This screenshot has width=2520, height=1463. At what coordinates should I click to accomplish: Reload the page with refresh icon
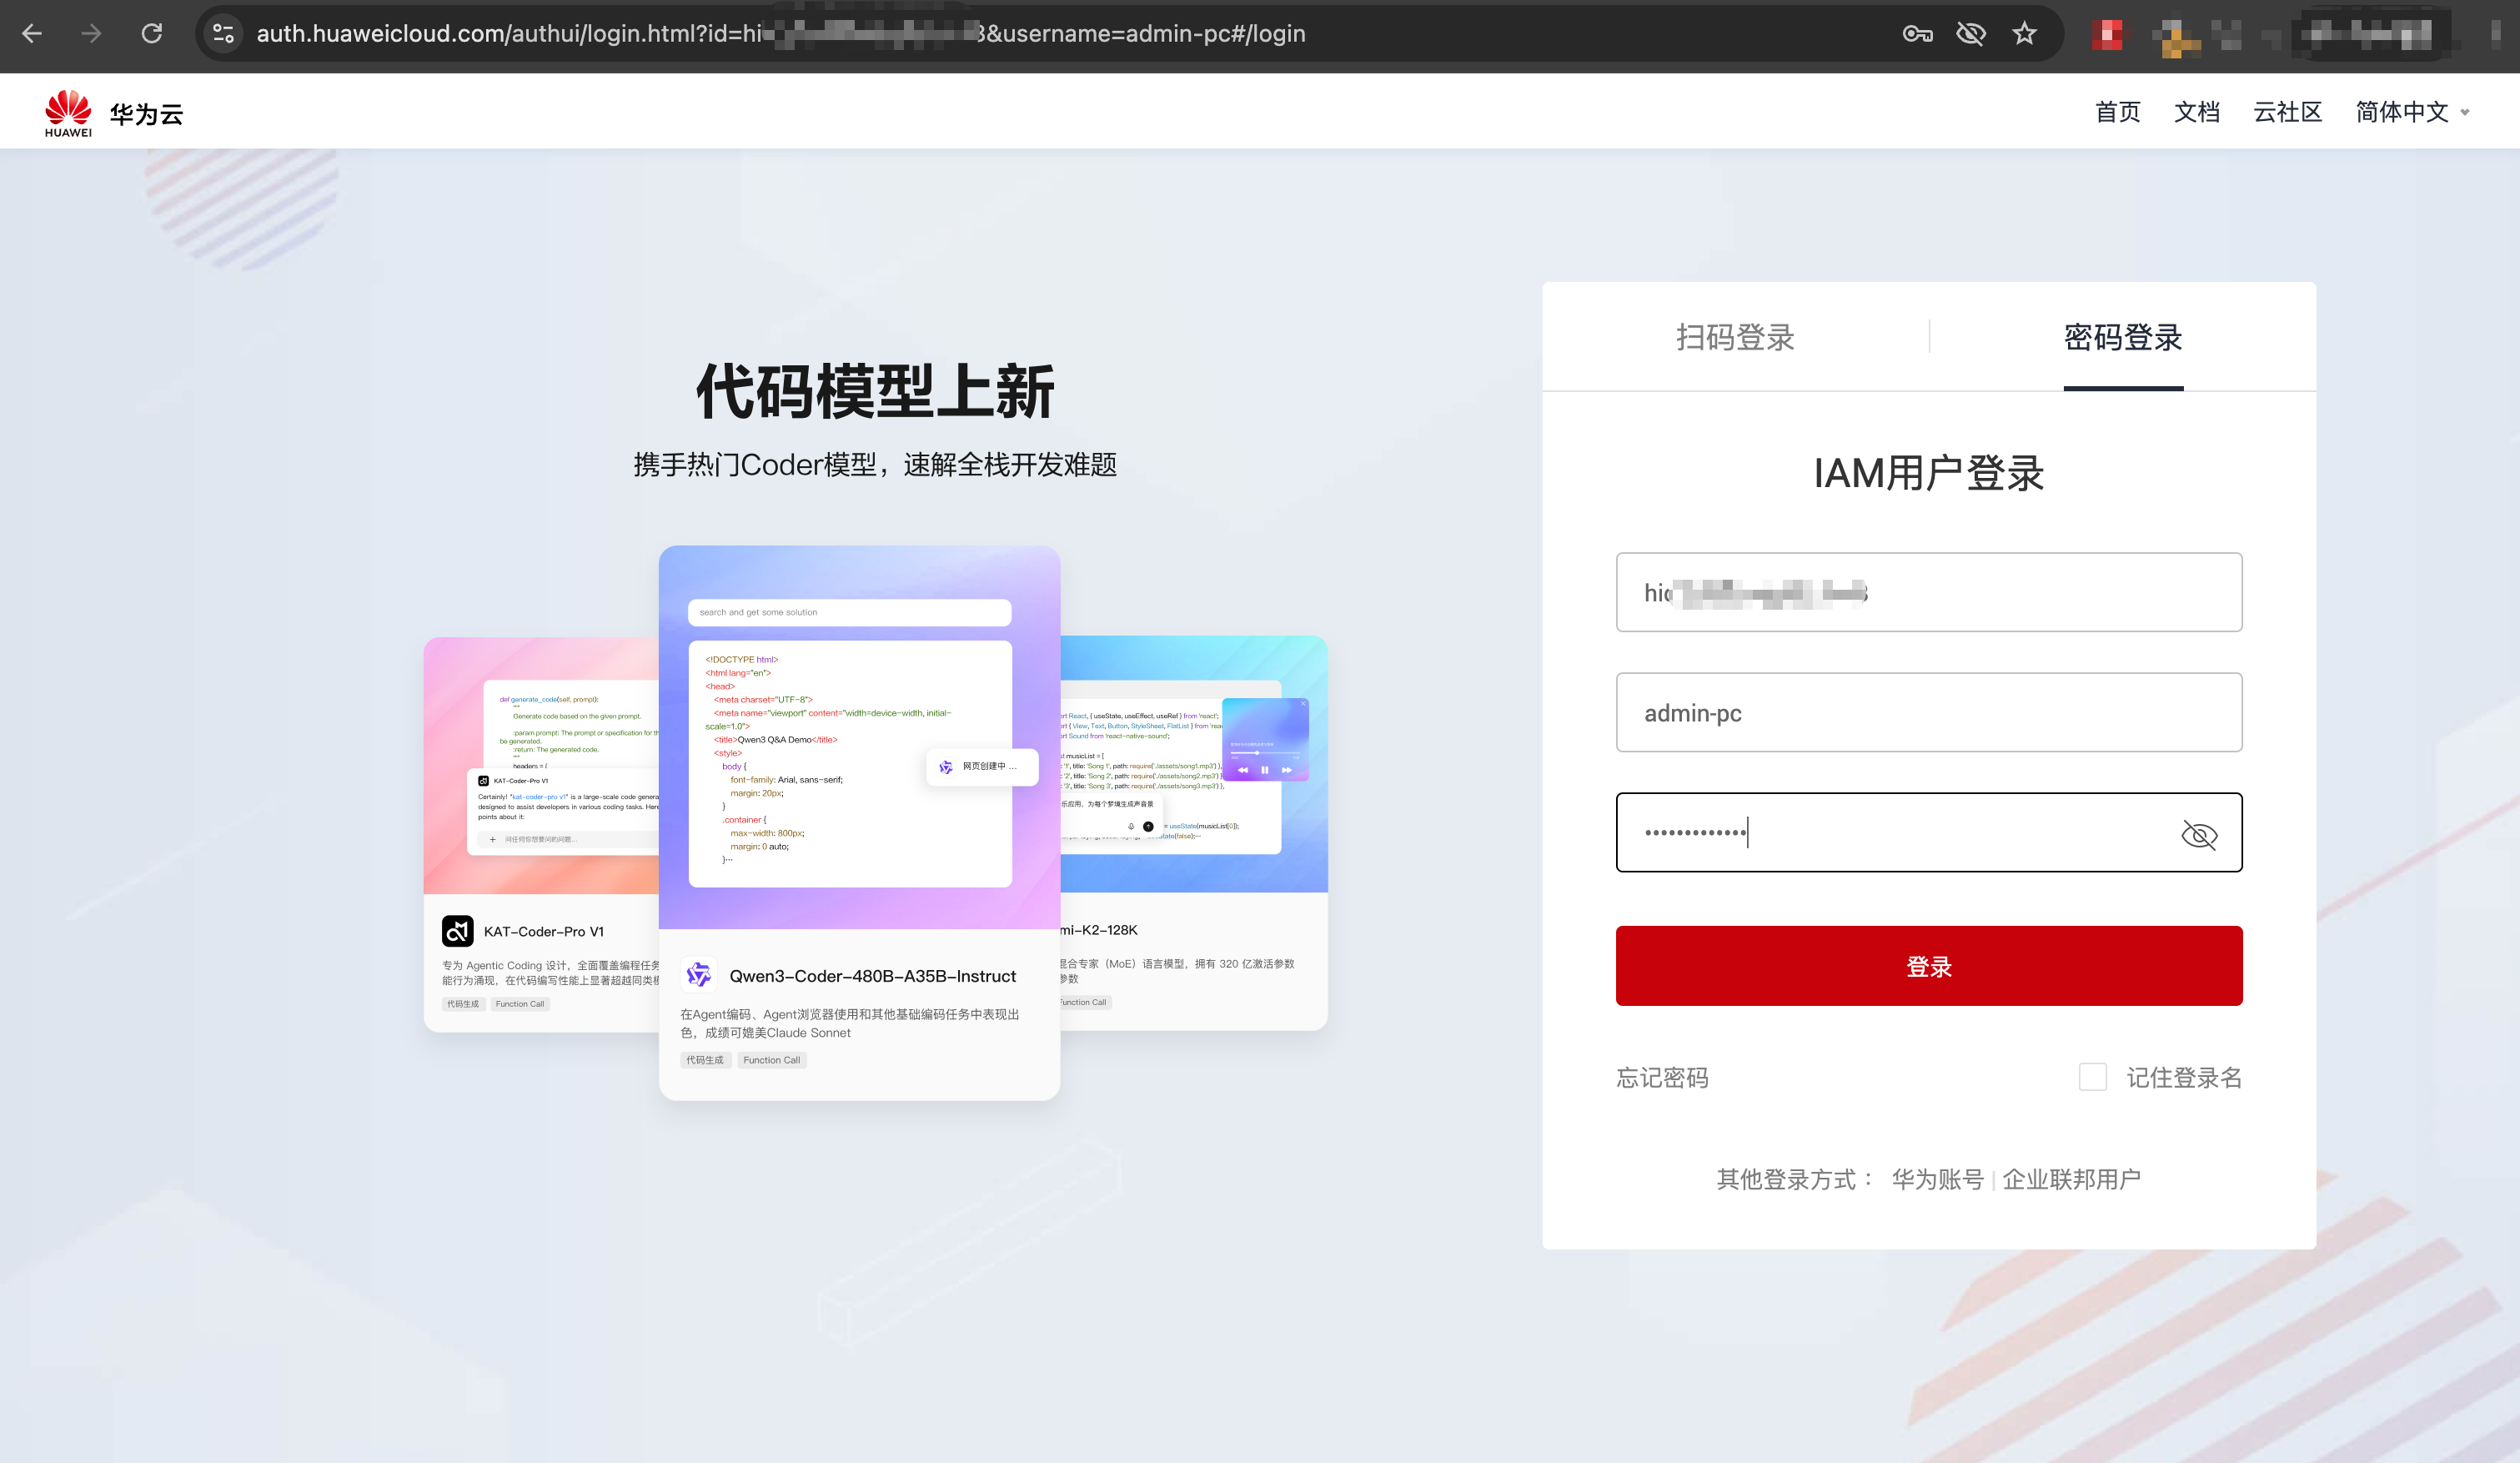[151, 33]
